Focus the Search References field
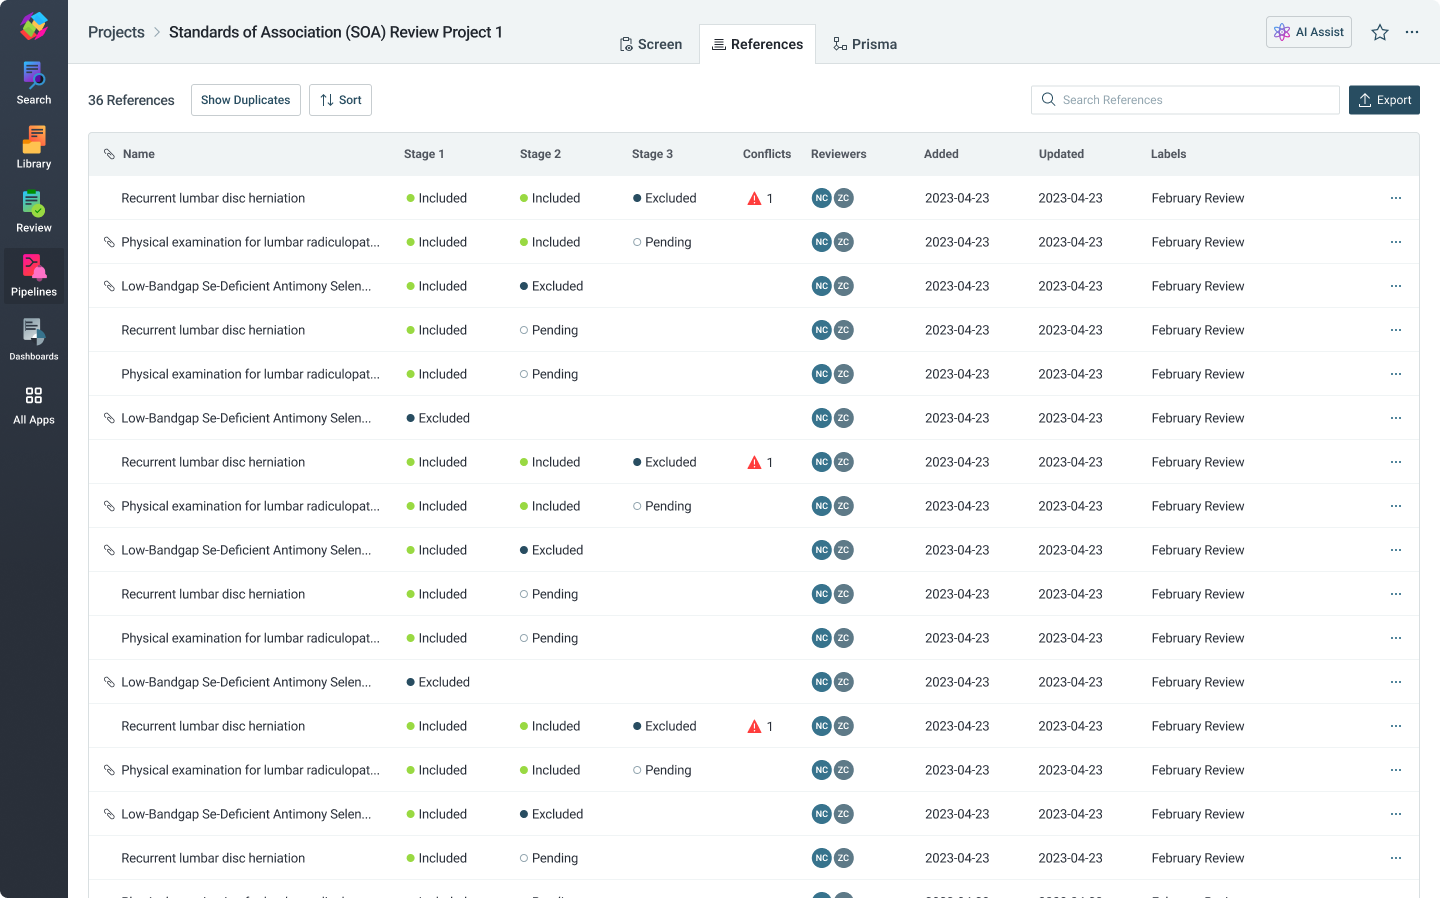This screenshot has height=898, width=1440. tap(1185, 100)
